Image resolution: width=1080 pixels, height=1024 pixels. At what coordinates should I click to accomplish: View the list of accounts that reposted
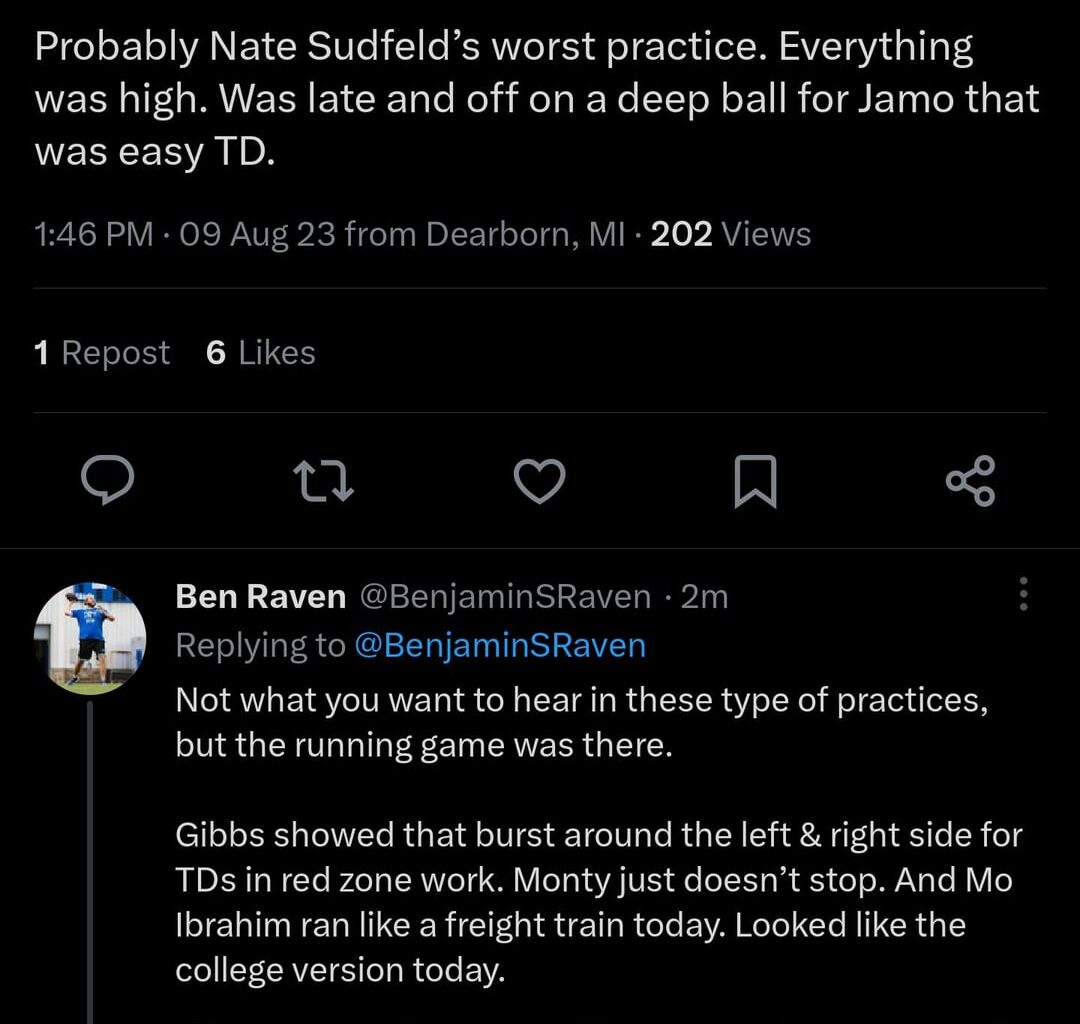coord(101,352)
